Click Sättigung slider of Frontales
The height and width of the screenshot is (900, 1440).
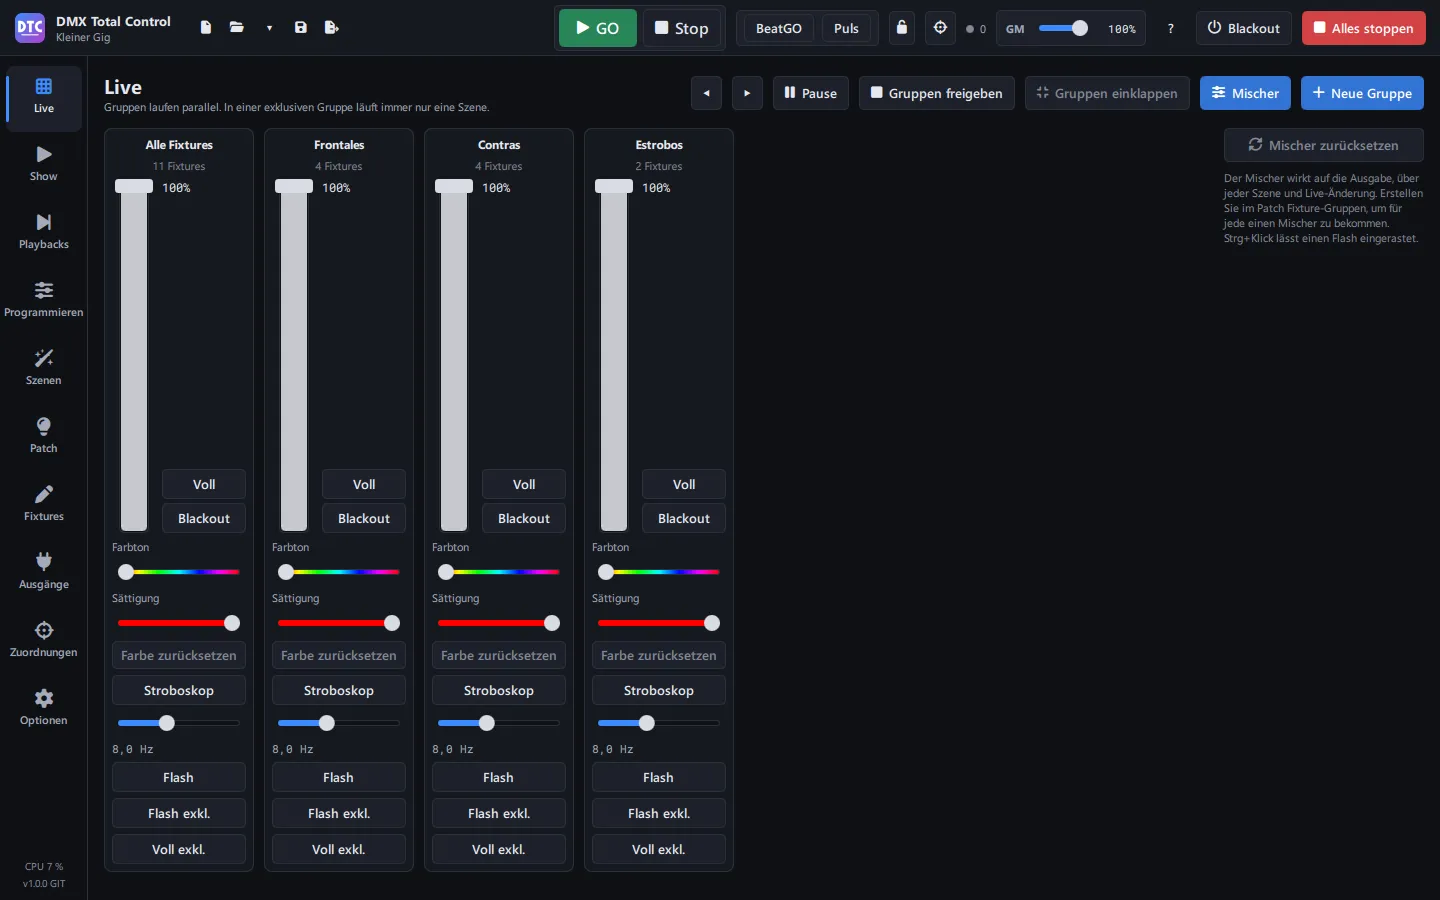tap(339, 623)
